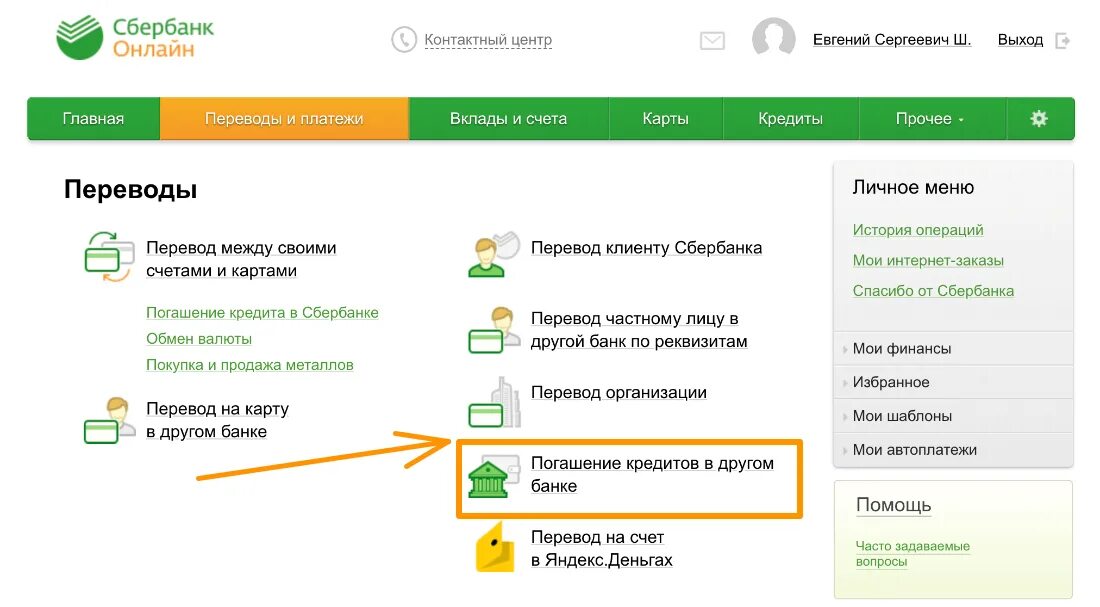Open the Главная tab
Viewport: 1100px width, 607px height.
pyautogui.click(x=93, y=119)
